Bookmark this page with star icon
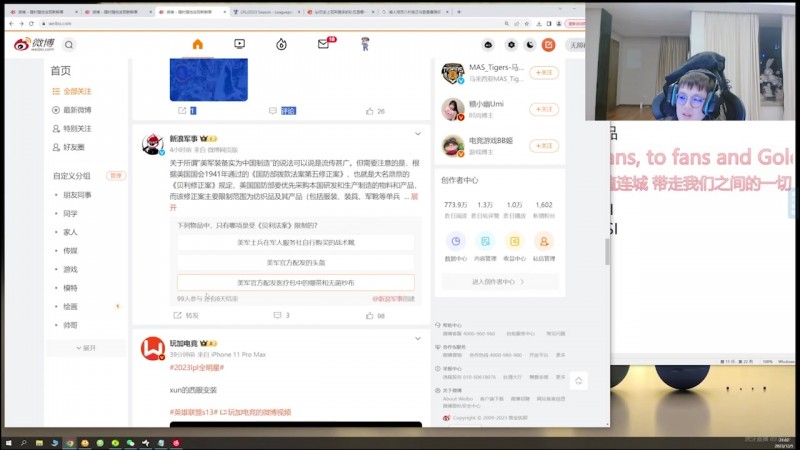The height and width of the screenshot is (450, 800). (527, 23)
